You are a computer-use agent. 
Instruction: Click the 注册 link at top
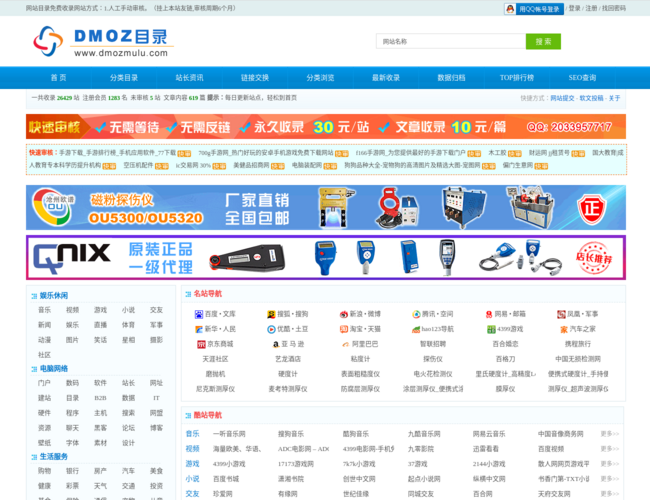pos(591,8)
